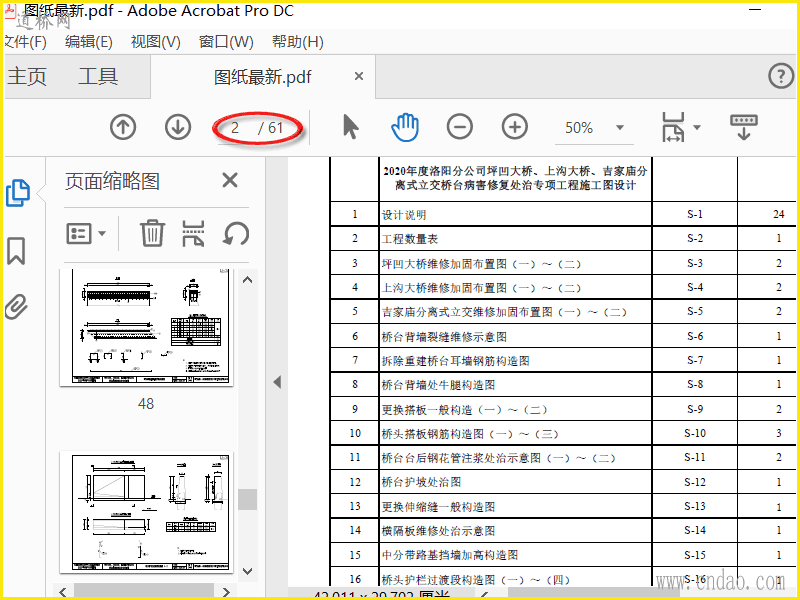Click thumbnail panel scroll down arrow
The width and height of the screenshot is (800, 600).
click(247, 571)
